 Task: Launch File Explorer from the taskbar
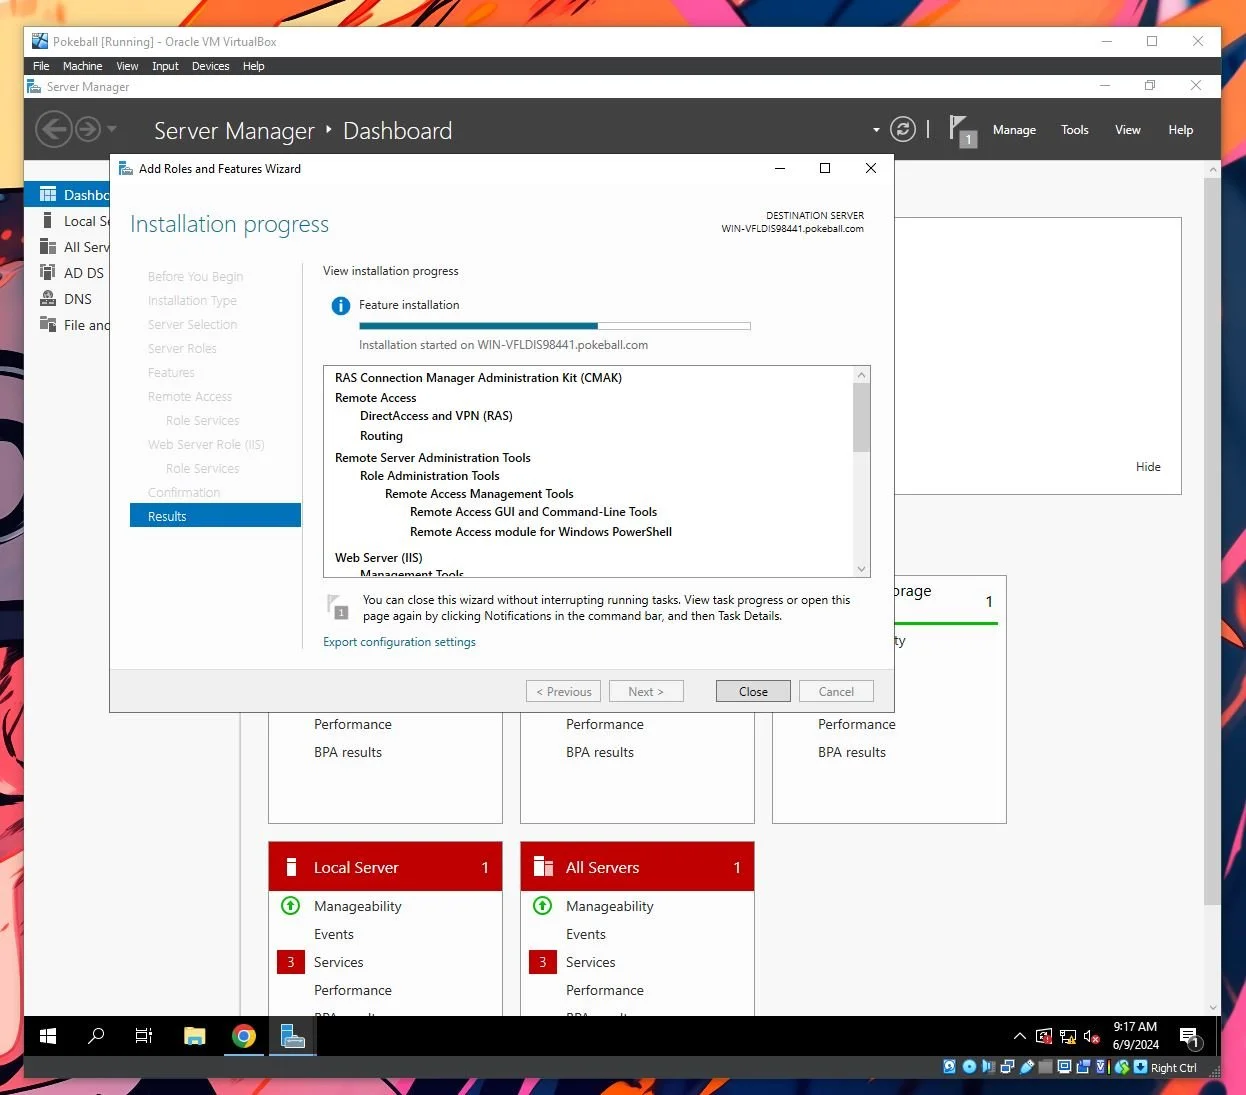(194, 1036)
